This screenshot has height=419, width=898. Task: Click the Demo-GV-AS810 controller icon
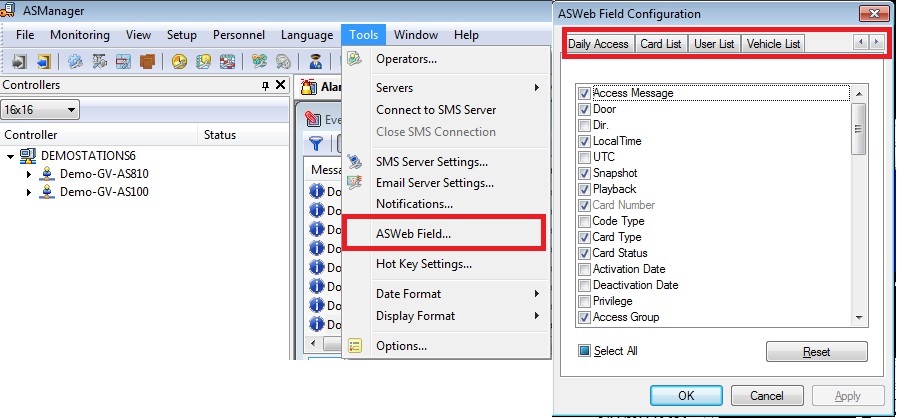click(47, 174)
